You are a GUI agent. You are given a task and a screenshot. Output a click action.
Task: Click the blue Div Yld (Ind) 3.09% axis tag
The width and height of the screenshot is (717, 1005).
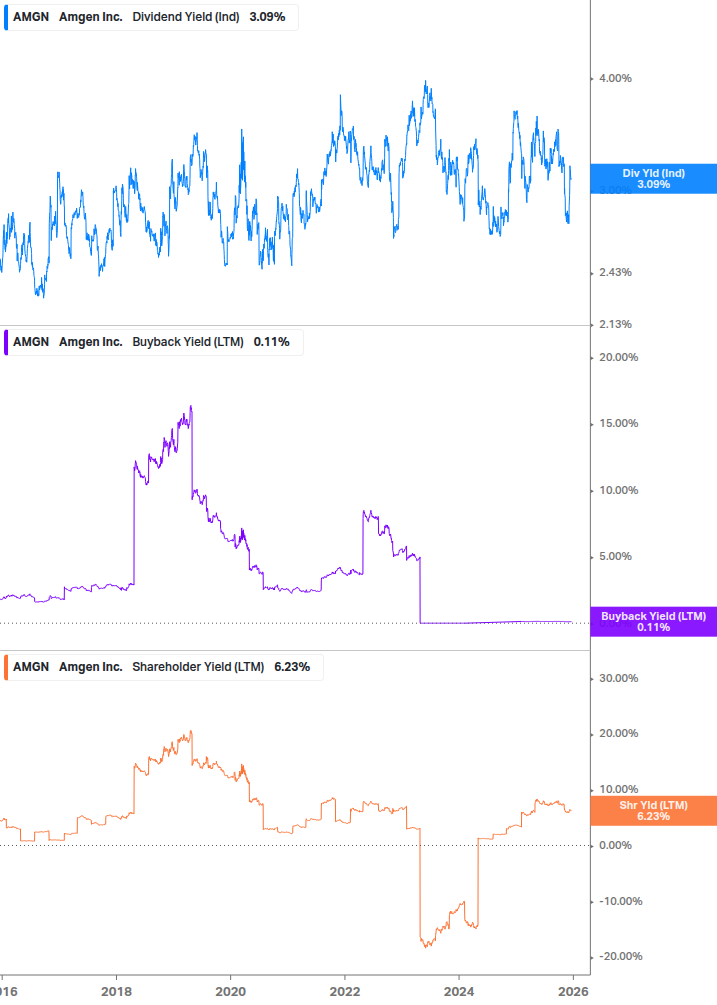(x=654, y=179)
